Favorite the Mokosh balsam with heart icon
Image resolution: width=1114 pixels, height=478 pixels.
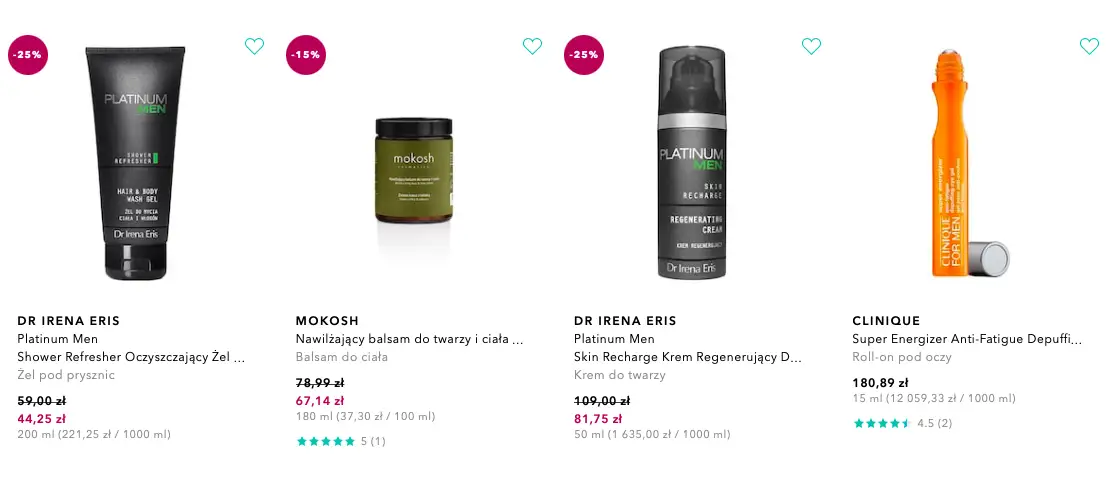[532, 46]
